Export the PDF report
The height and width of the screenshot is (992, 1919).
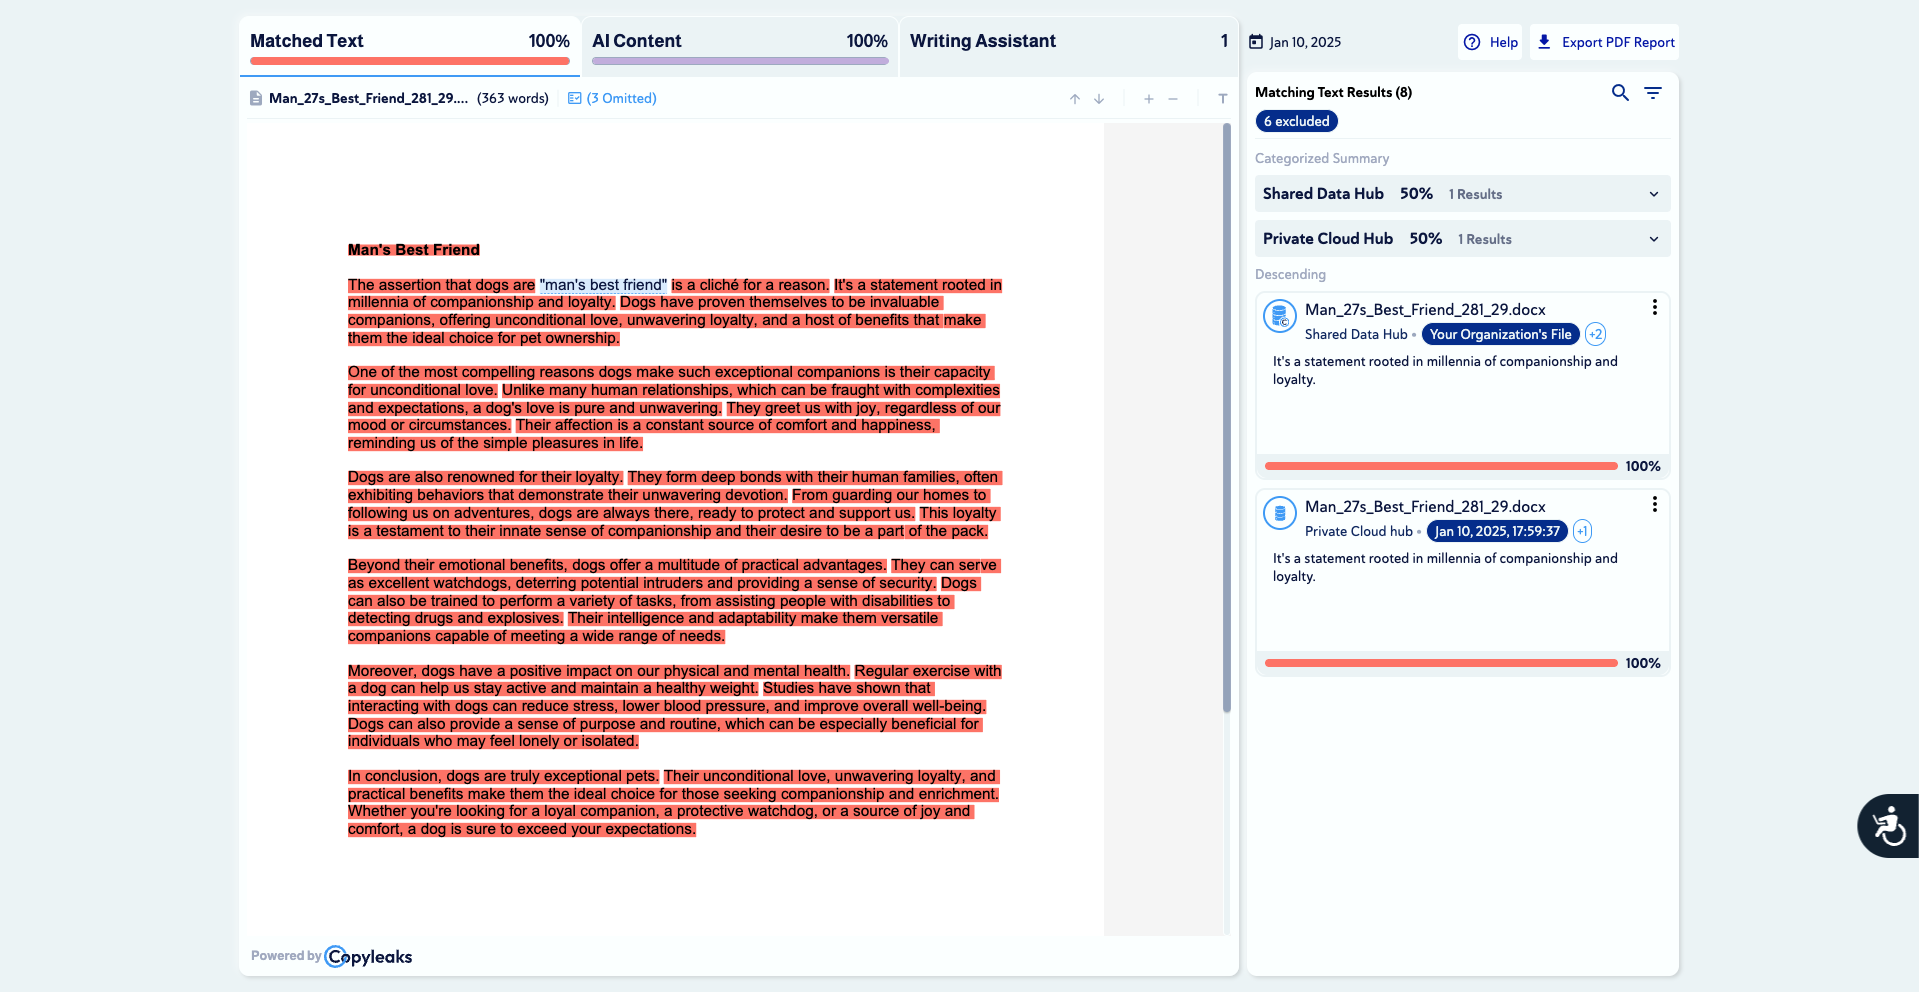[1606, 42]
